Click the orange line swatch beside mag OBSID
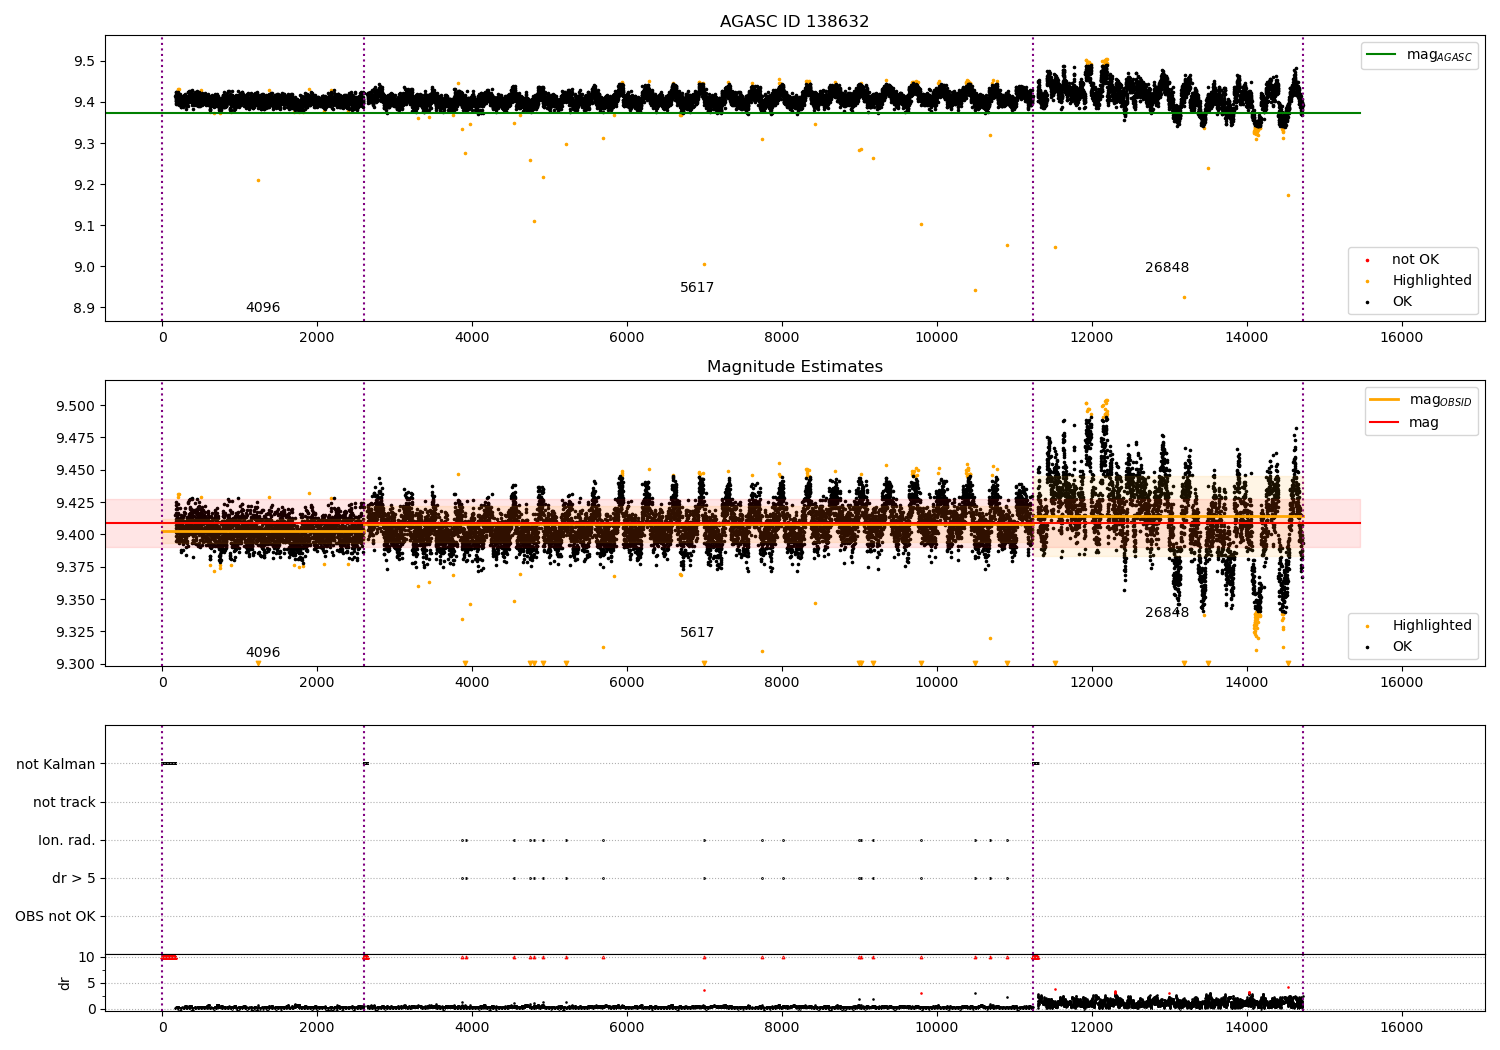This screenshot has height=1050, width=1500. click(1385, 400)
